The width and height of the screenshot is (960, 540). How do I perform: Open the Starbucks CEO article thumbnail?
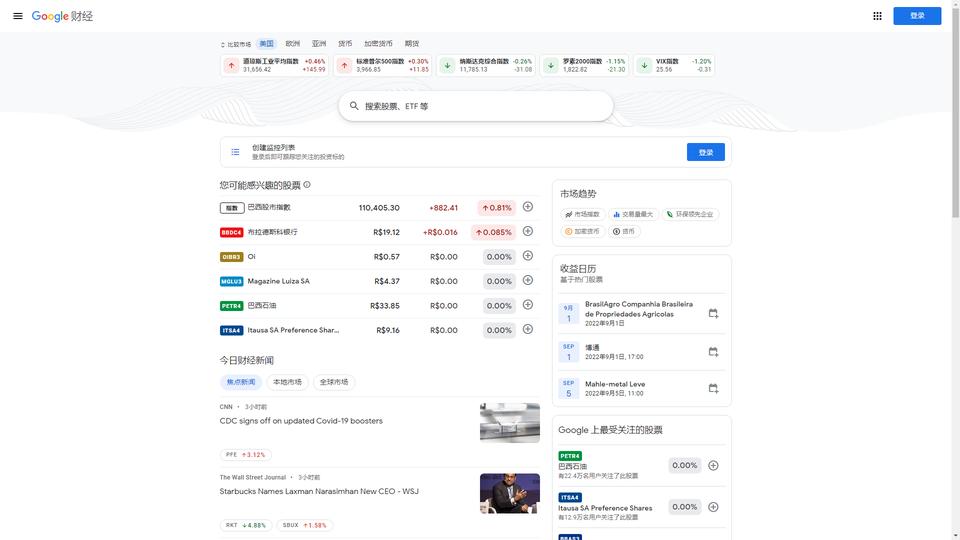coord(509,493)
